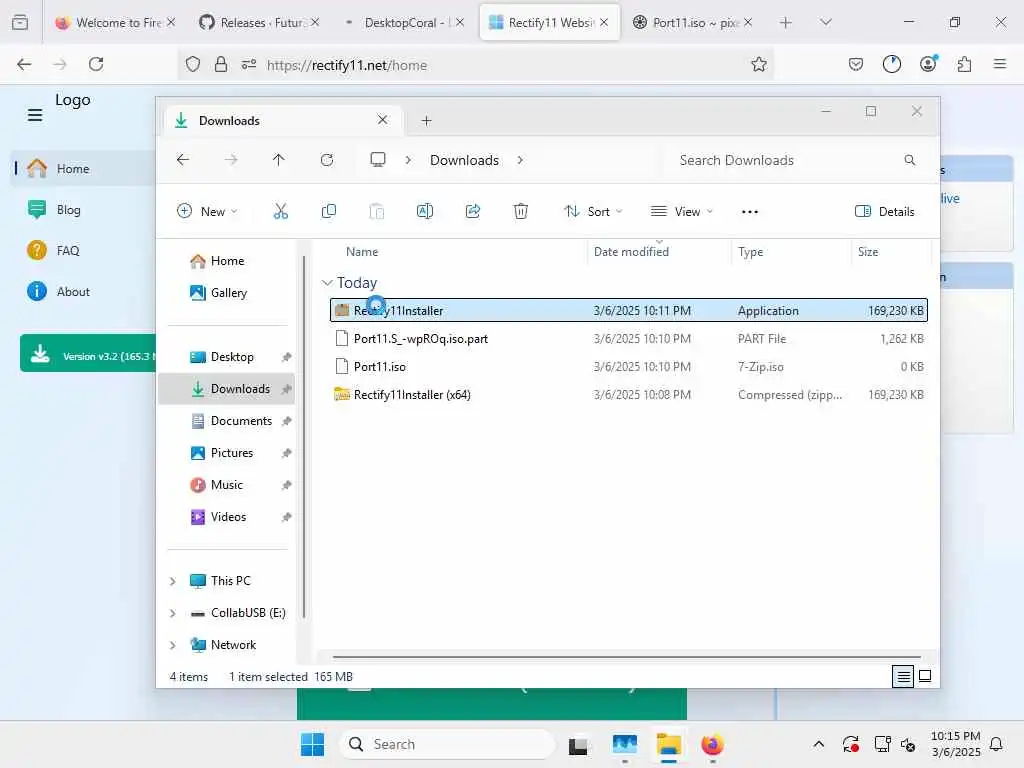1024x768 pixels.
Task: Click Version v3.2 download button
Action: [x=88, y=353]
